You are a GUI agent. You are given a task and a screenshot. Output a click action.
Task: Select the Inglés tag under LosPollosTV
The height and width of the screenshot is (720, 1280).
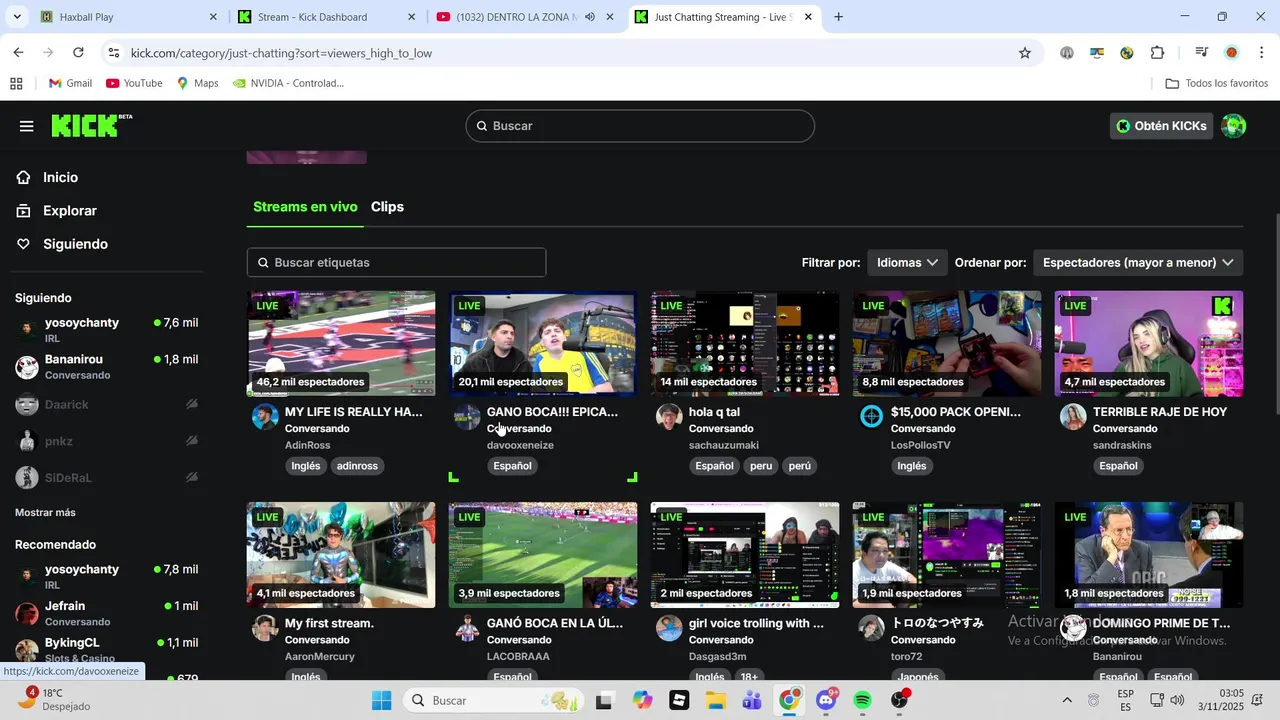pyautogui.click(x=912, y=466)
